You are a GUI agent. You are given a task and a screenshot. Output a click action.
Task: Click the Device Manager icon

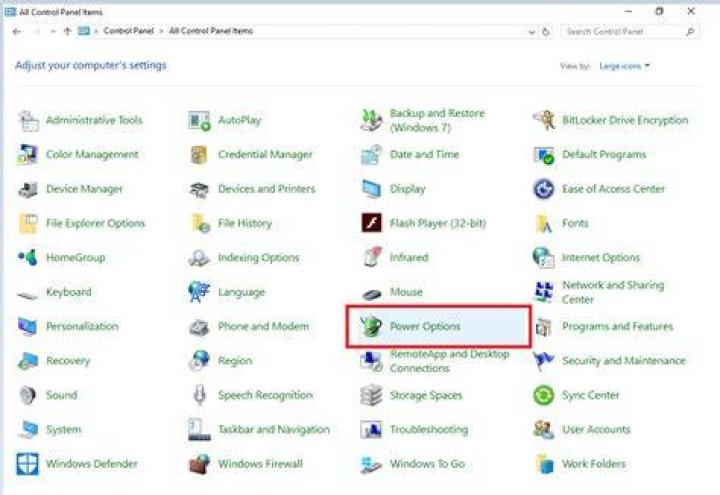(28, 189)
